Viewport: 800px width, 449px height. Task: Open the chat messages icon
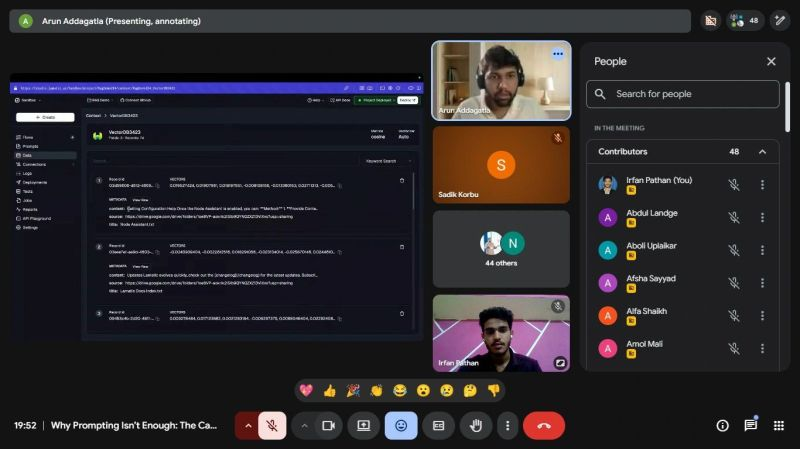tap(750, 425)
